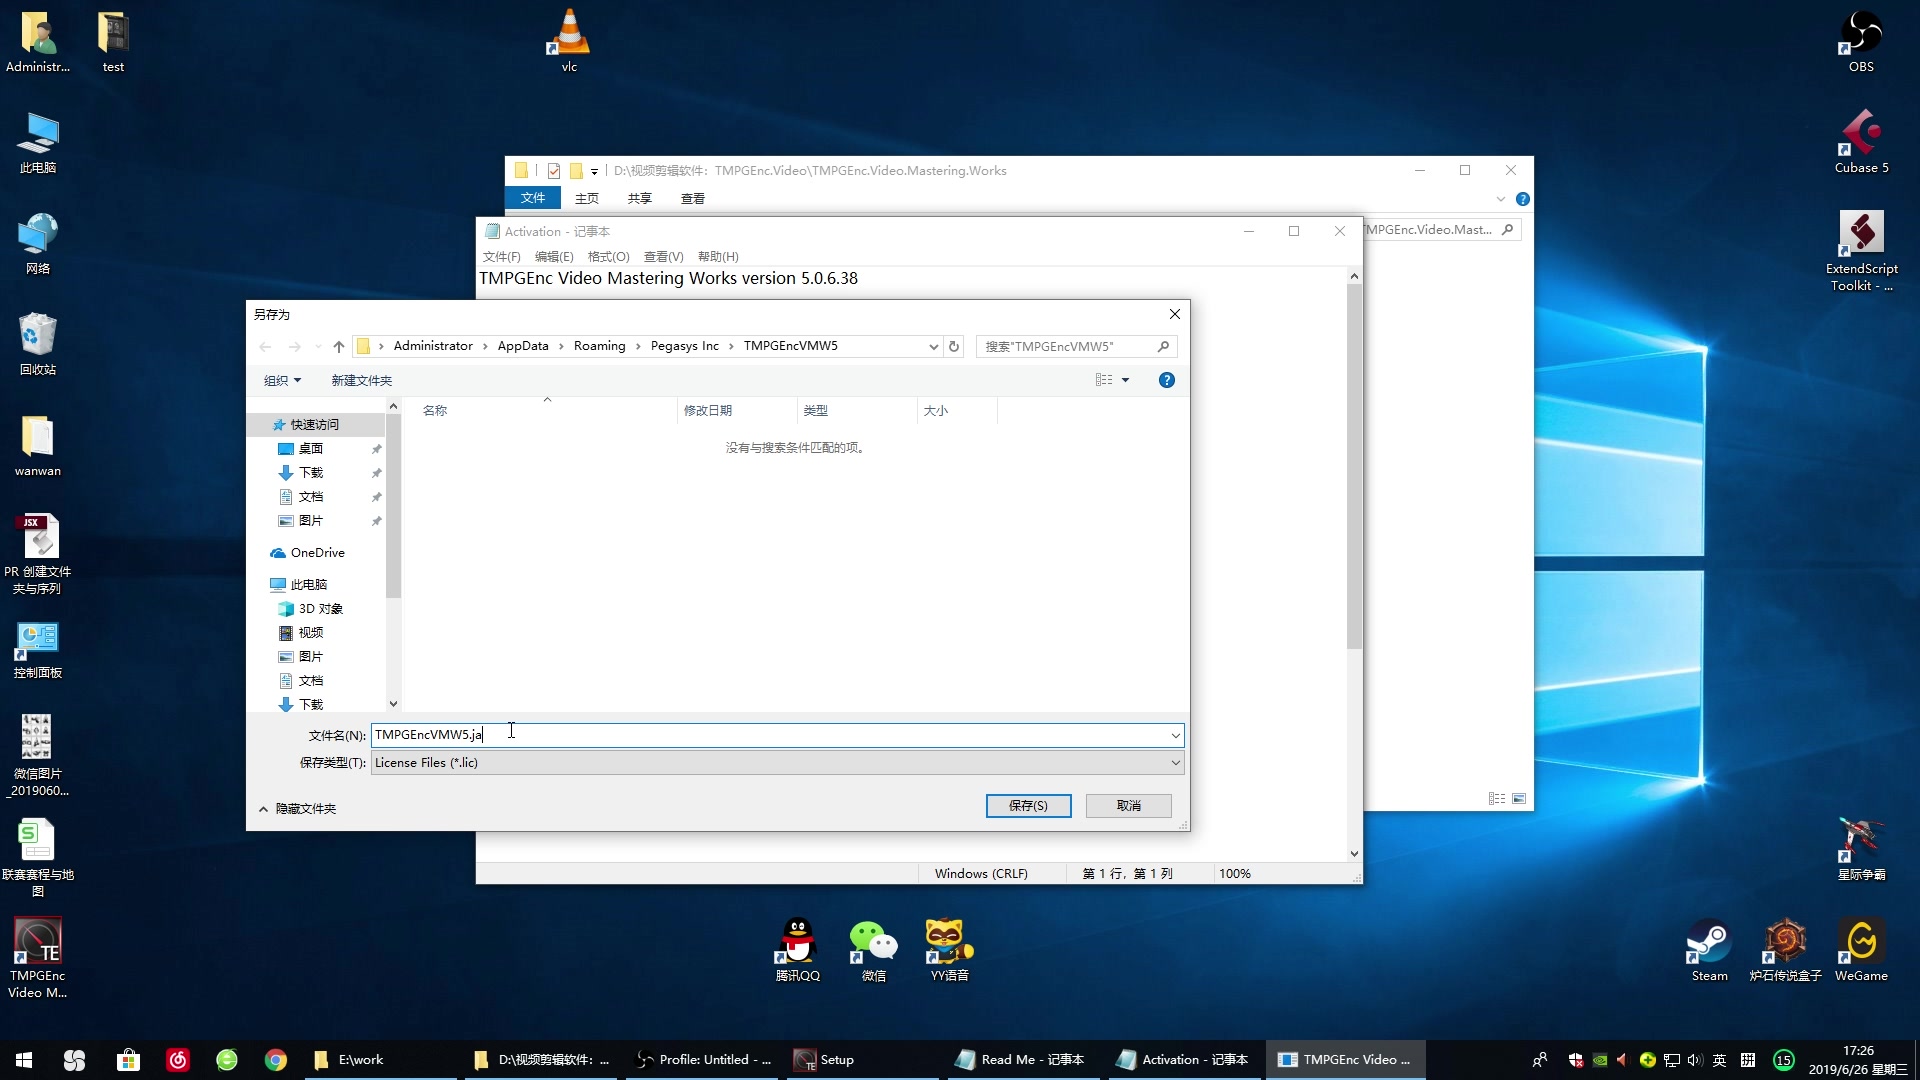Open Notepad 格式(O) menu

pyautogui.click(x=608, y=257)
